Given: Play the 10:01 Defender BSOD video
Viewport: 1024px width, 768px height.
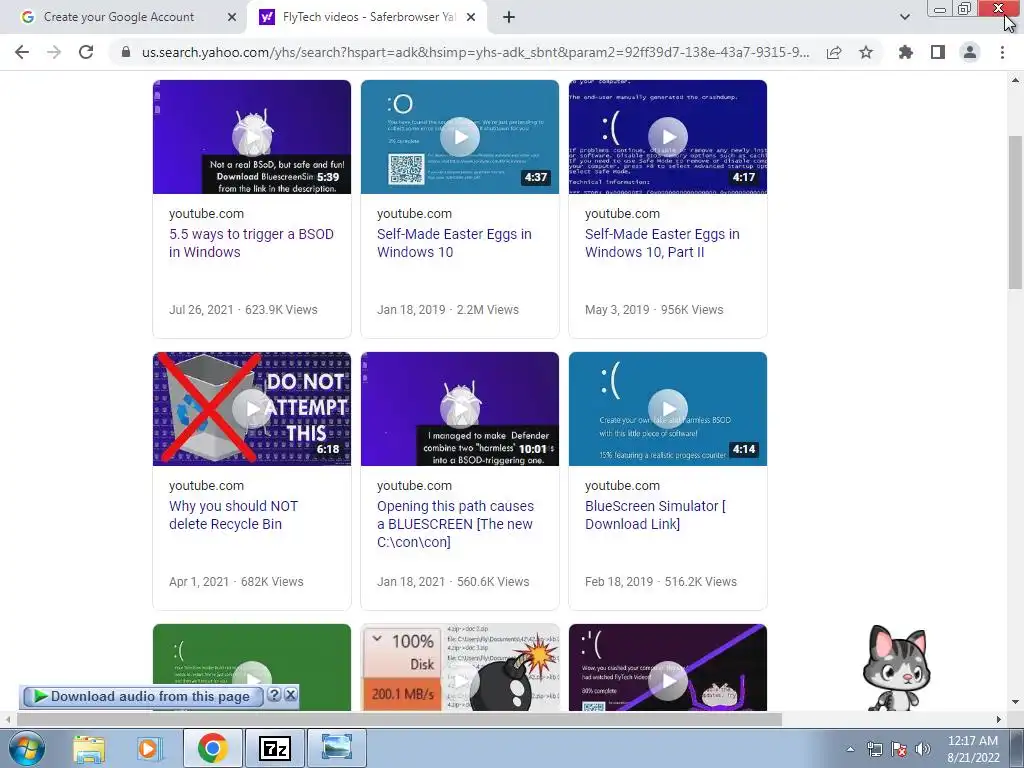Looking at the screenshot, I should (460, 409).
